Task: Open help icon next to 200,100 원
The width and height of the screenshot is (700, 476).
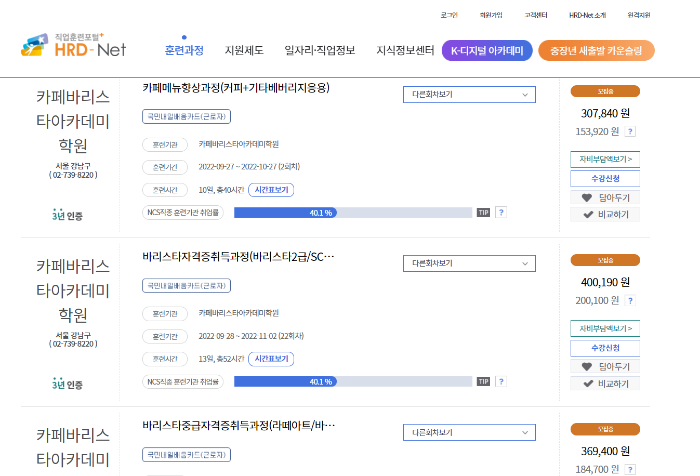Action: pos(630,301)
